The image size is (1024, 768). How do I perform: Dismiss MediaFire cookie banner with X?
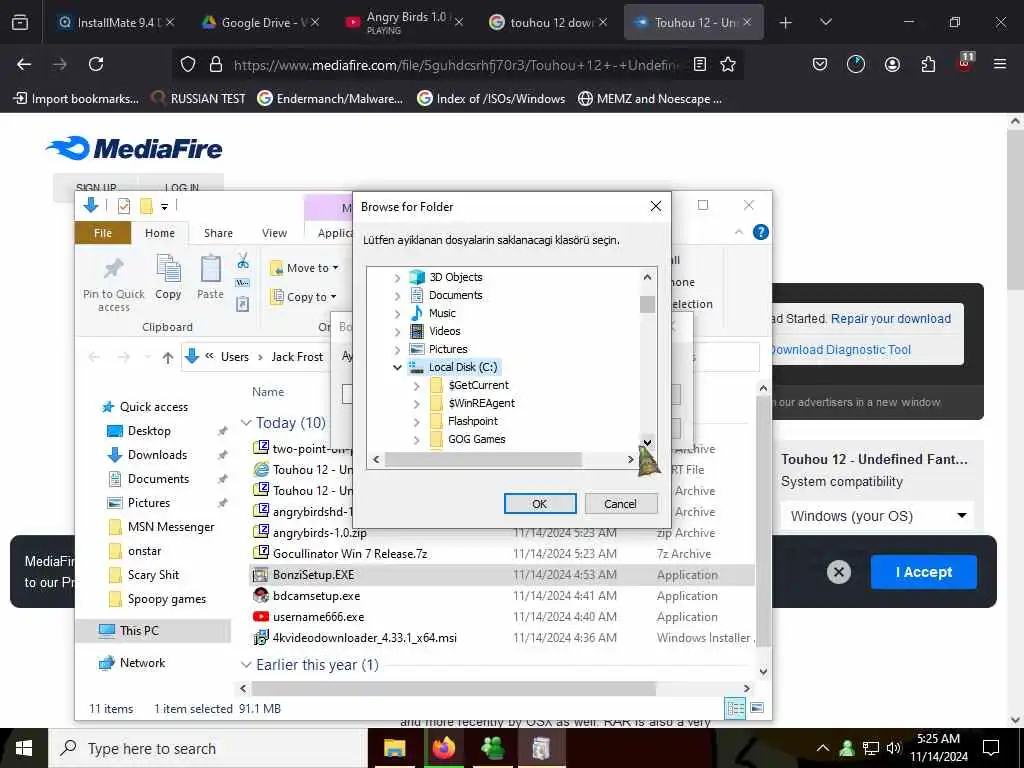point(839,572)
